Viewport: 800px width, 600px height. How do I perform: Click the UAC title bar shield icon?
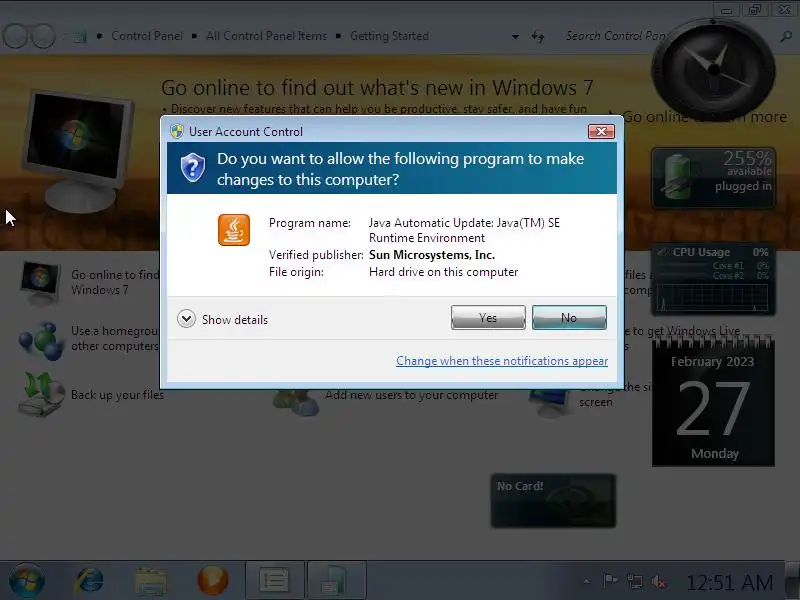click(x=177, y=131)
